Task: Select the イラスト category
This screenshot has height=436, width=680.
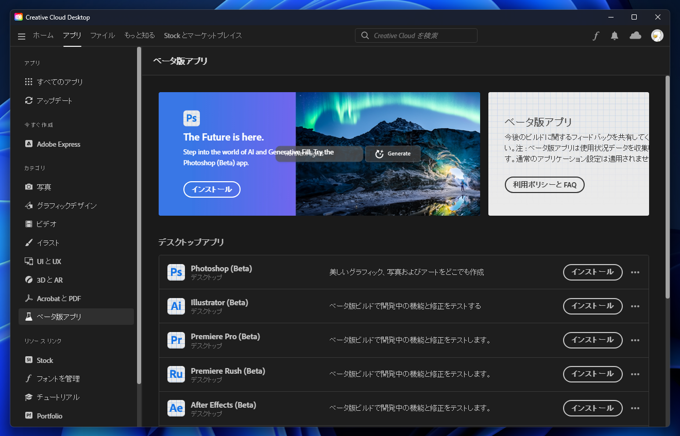Action: 76,243
